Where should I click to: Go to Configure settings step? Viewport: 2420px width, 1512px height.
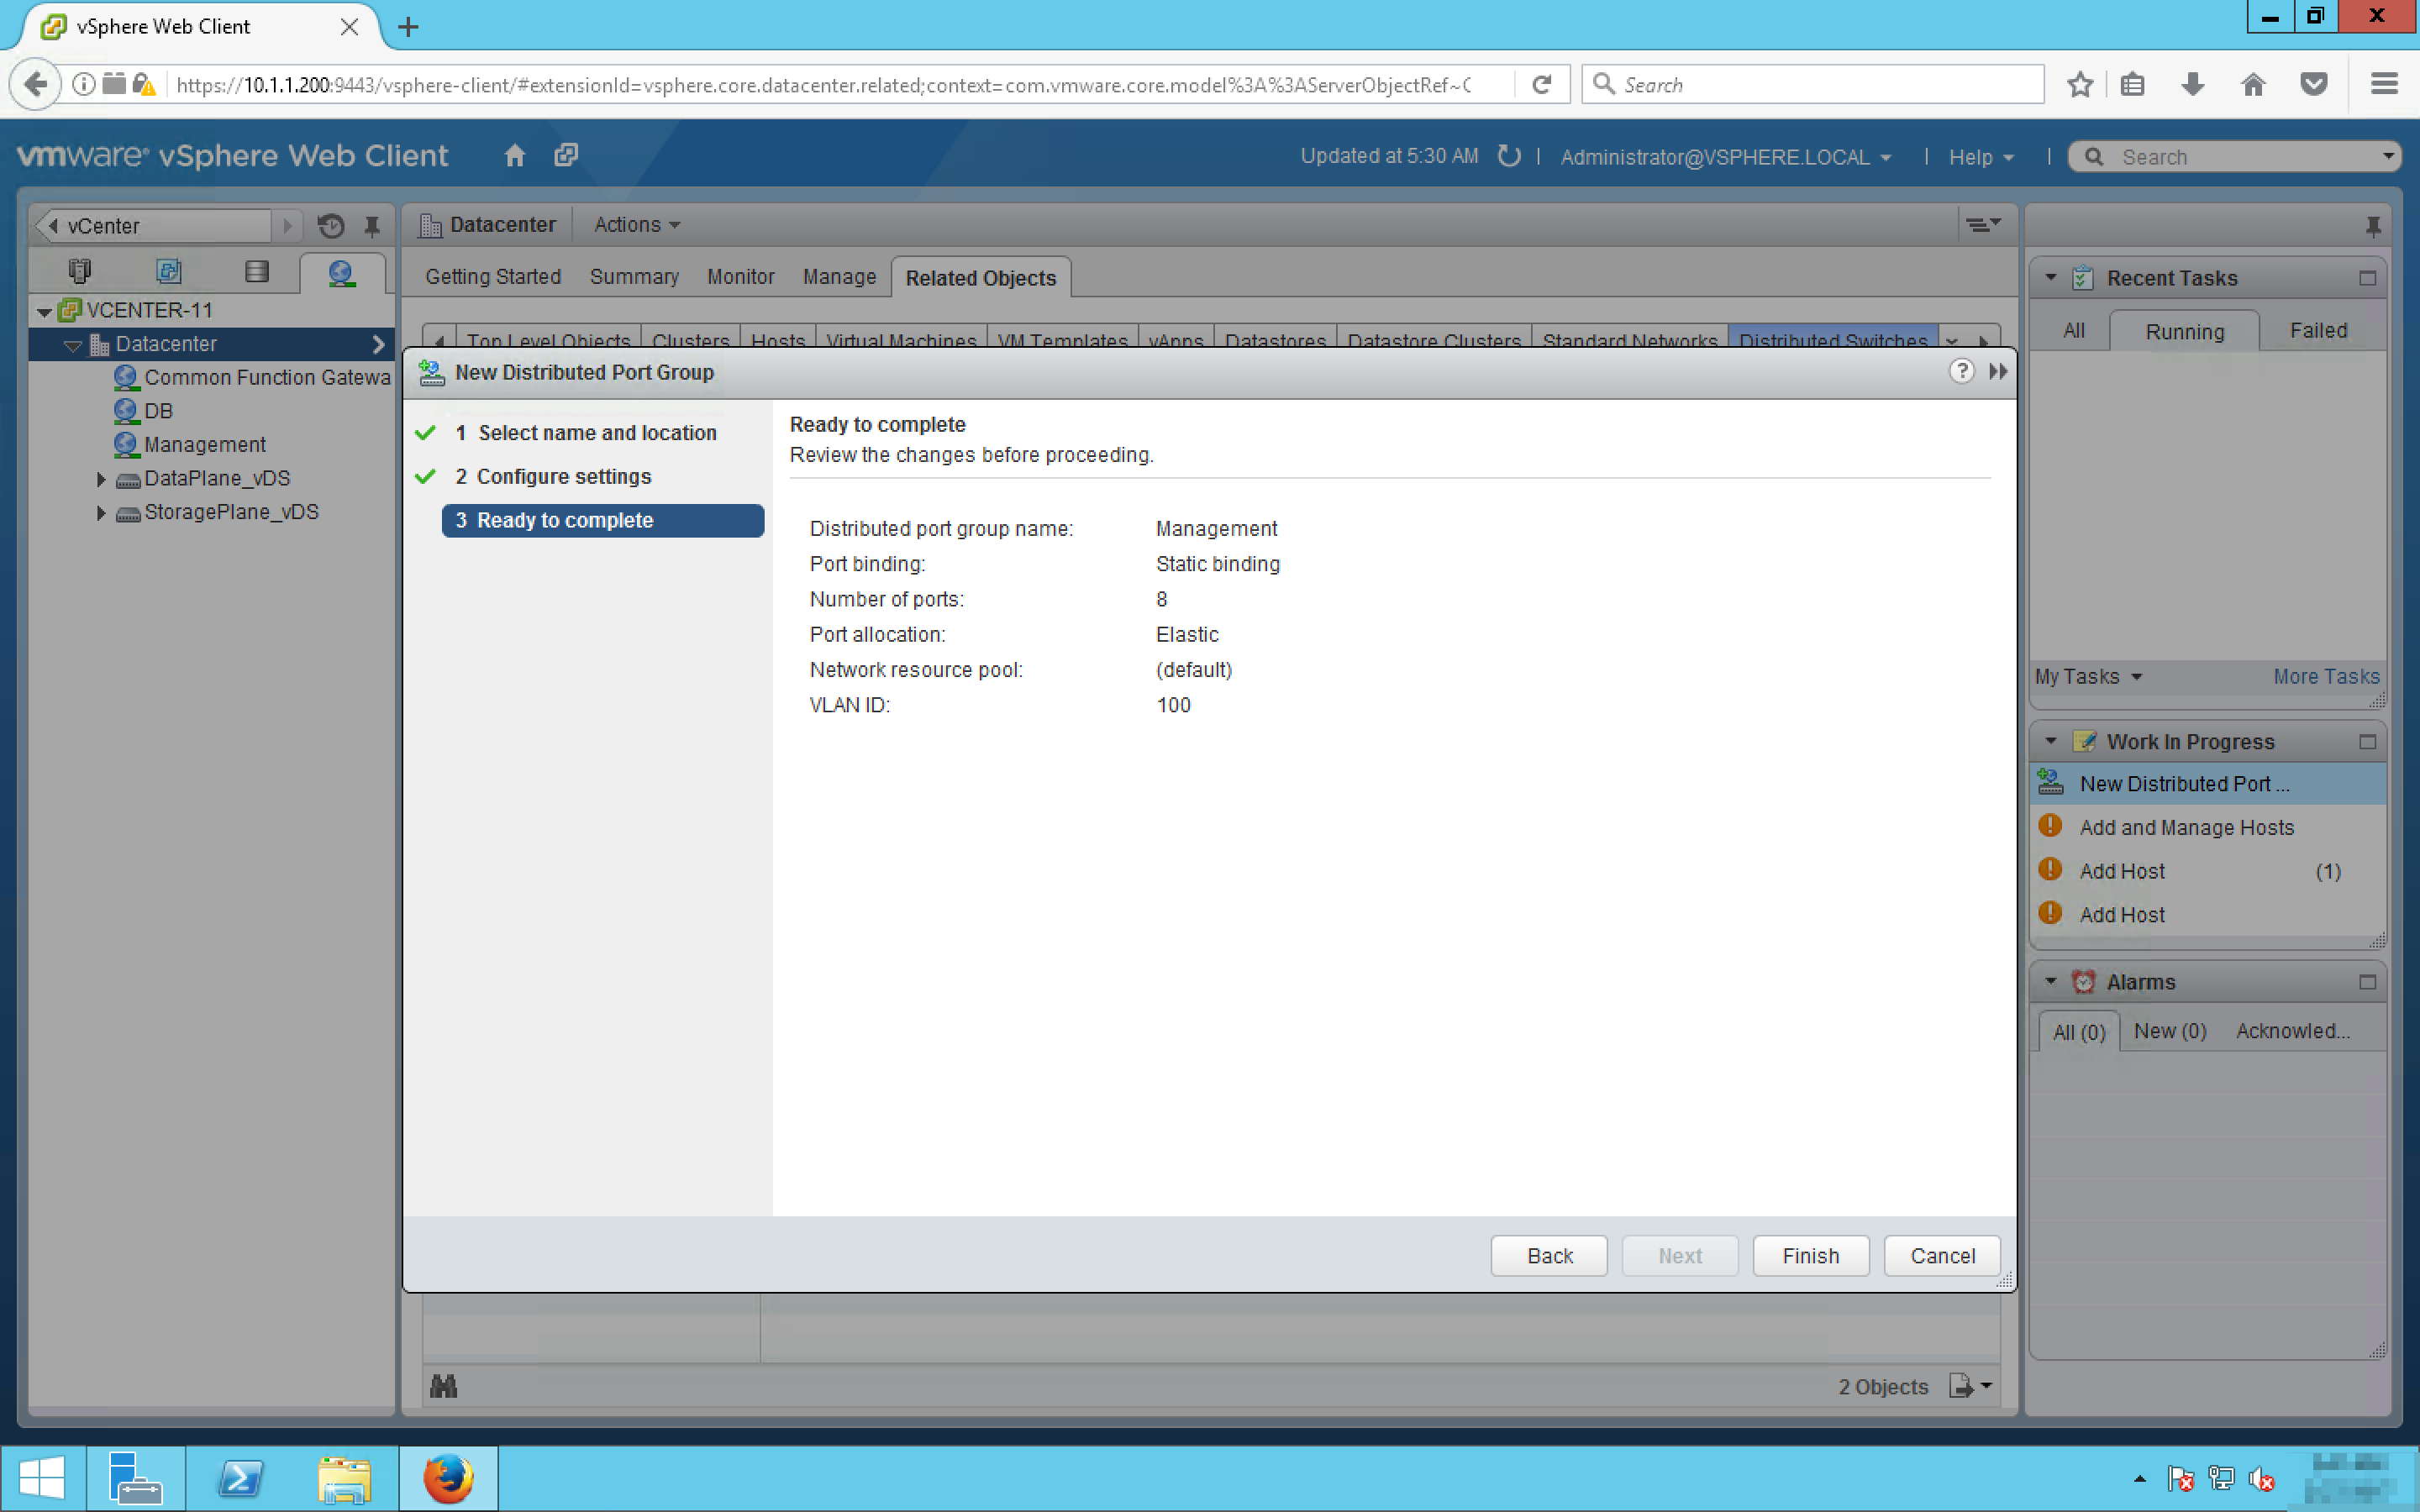pyautogui.click(x=563, y=477)
